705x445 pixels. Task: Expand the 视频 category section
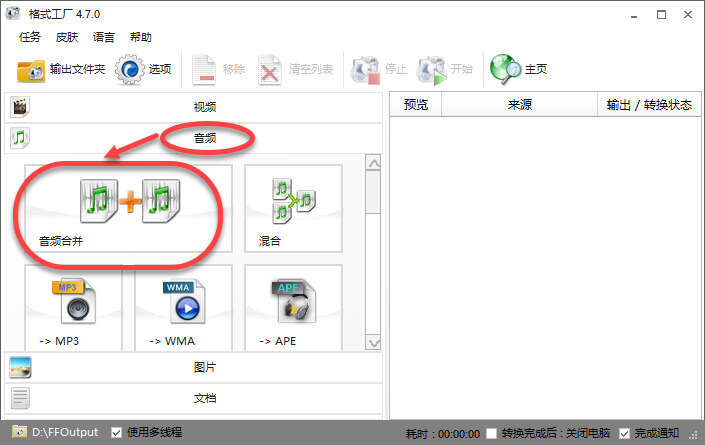[193, 107]
